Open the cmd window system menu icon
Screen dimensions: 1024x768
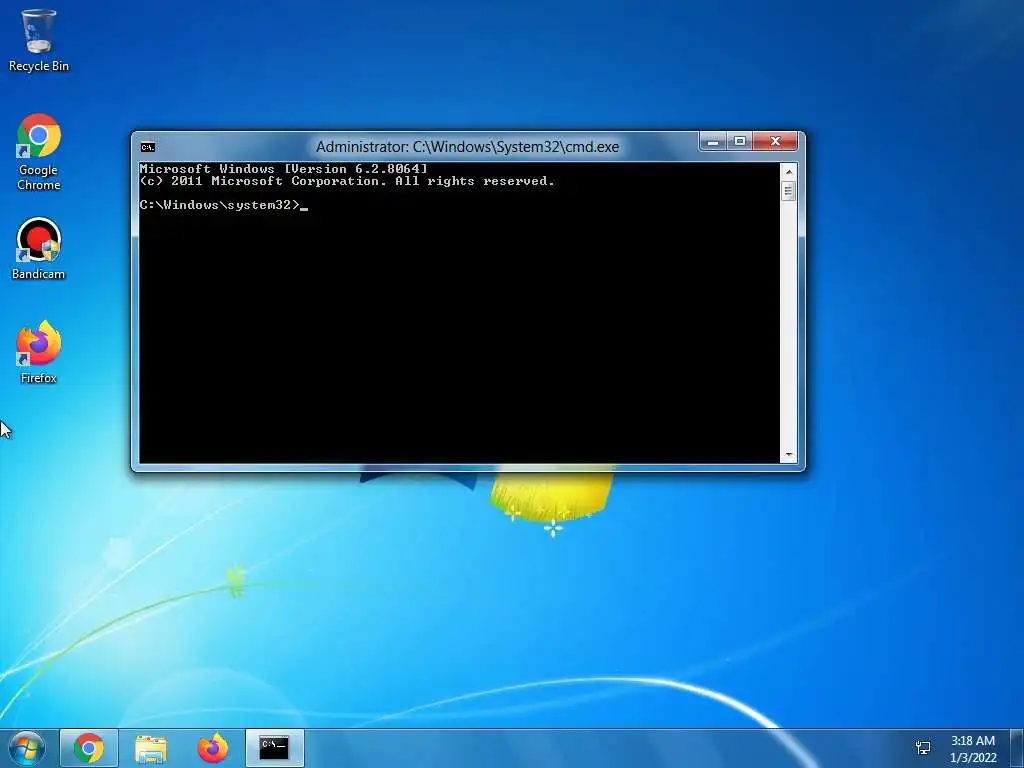tap(148, 147)
